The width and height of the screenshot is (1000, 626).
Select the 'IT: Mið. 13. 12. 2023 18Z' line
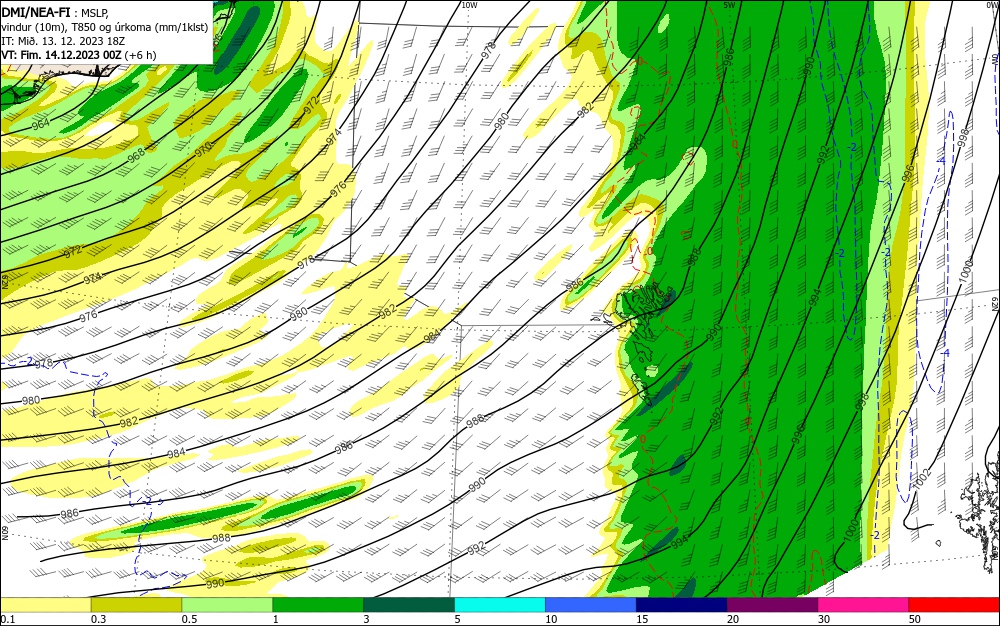(x=63, y=41)
